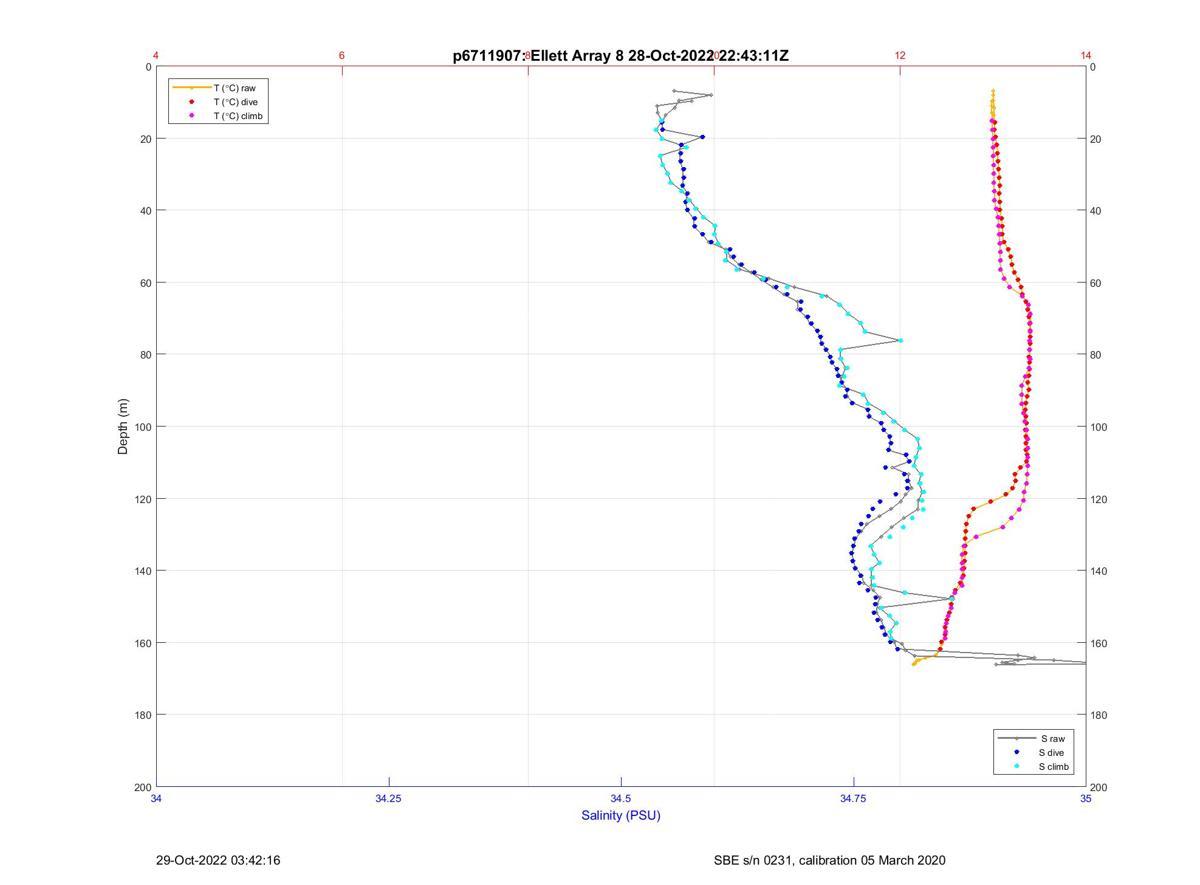The height and width of the screenshot is (885, 1200).
Task: Click depth tick '180' on the left axis
Action: 142,715
